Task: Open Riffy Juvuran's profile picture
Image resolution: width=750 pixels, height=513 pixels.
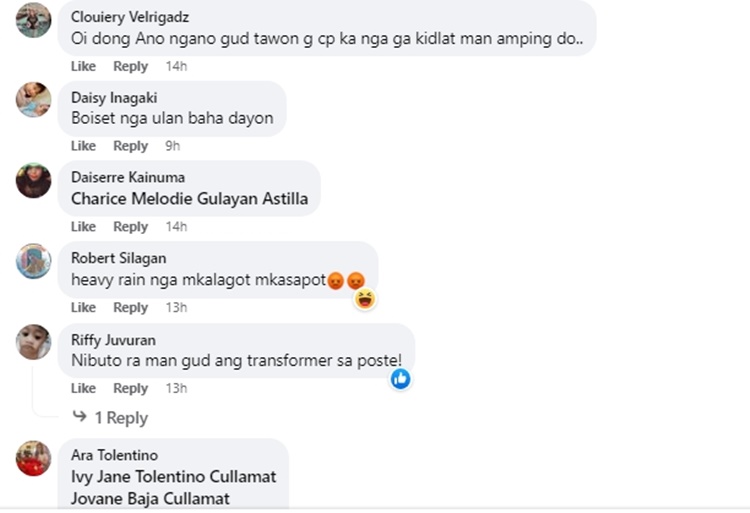Action: [34, 342]
